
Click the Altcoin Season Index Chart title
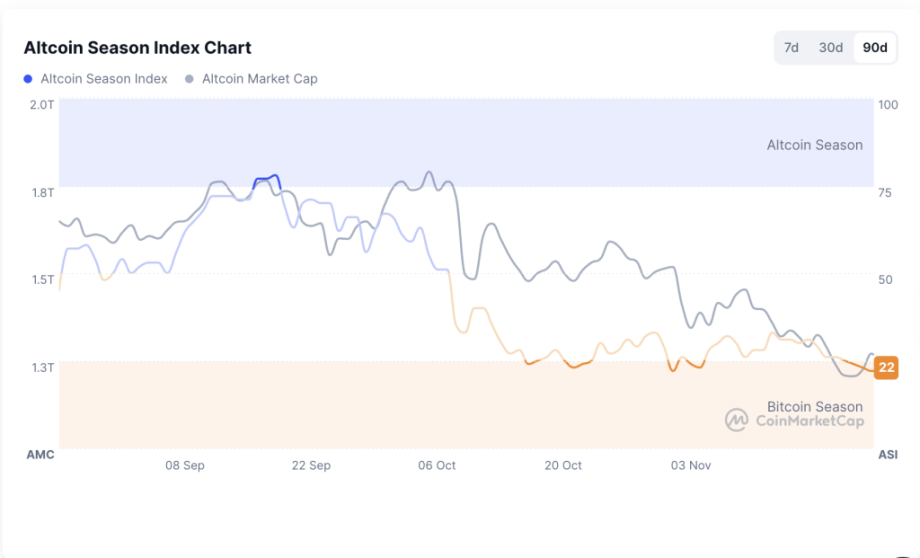(x=137, y=48)
